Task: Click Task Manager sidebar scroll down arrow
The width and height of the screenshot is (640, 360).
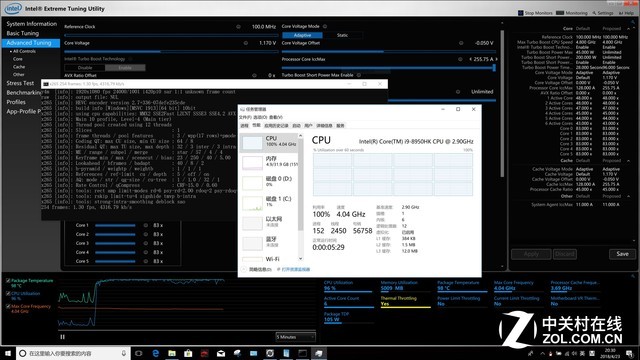Action: tap(301, 258)
